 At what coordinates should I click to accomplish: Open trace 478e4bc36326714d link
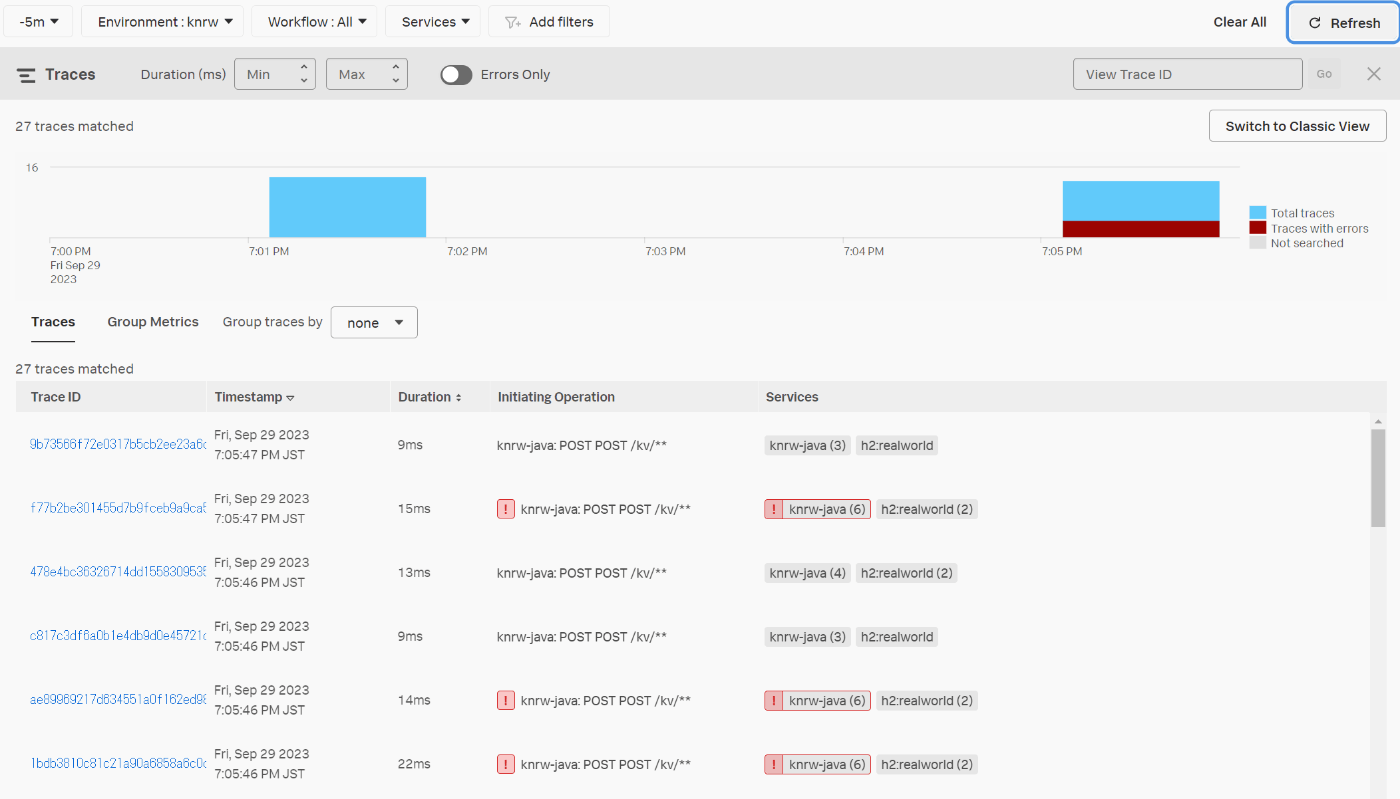(118, 573)
